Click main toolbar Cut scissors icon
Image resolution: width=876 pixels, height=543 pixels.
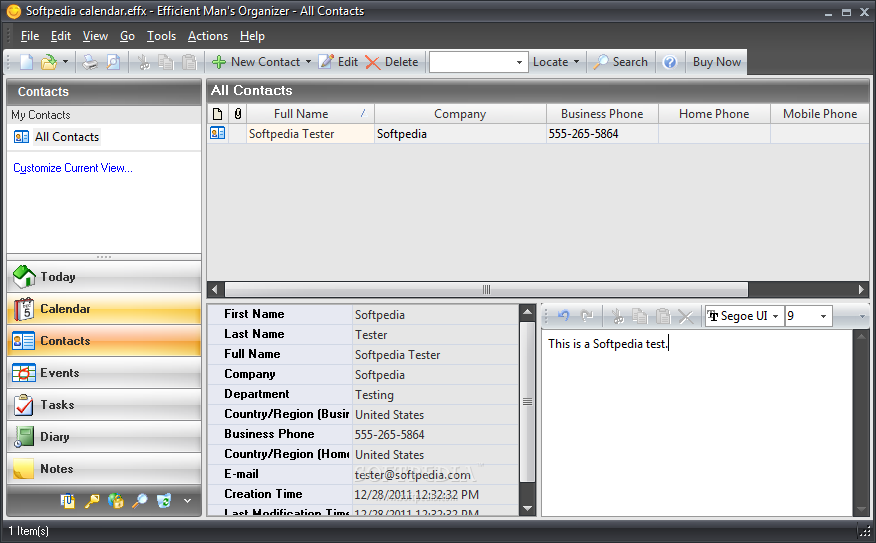pyautogui.click(x=144, y=62)
